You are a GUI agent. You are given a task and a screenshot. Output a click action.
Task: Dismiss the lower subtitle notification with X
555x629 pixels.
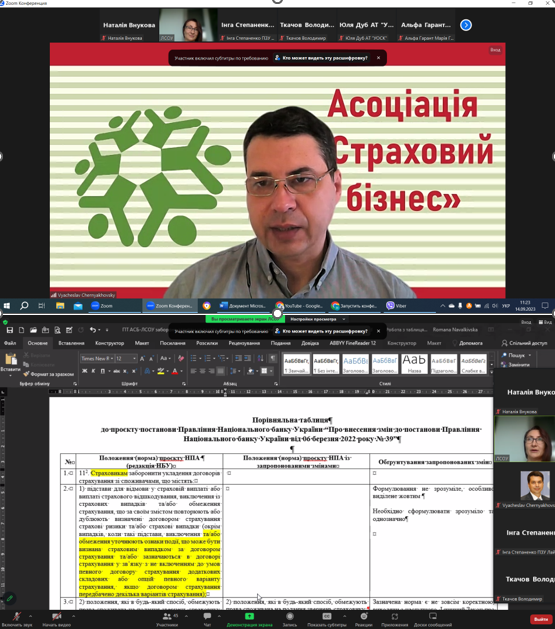378,331
